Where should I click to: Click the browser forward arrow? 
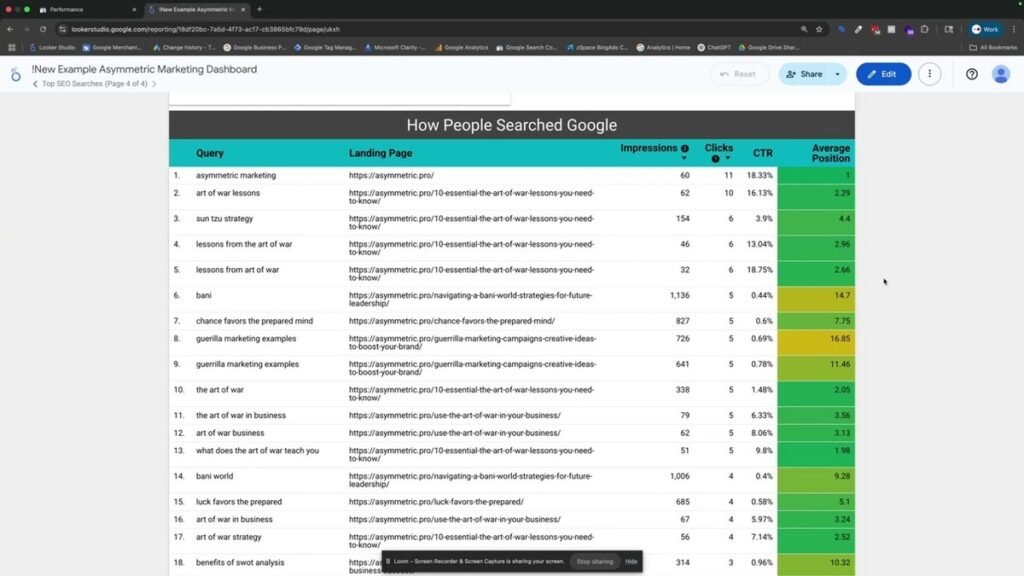(26, 29)
